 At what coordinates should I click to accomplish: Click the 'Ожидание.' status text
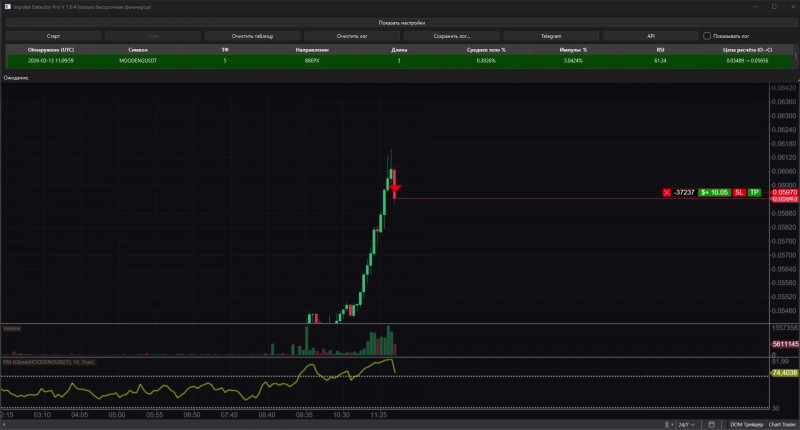point(16,78)
